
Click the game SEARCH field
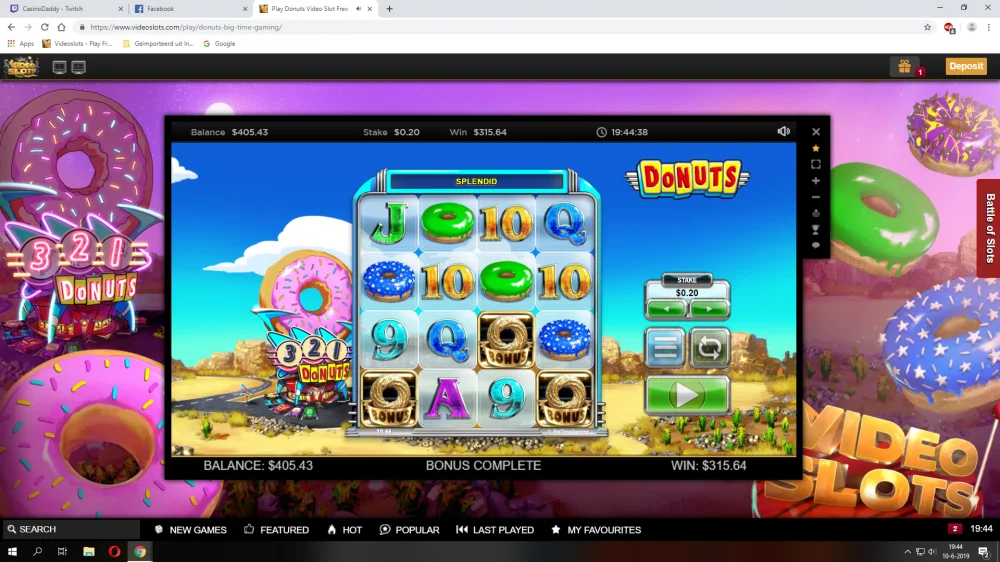pos(70,529)
